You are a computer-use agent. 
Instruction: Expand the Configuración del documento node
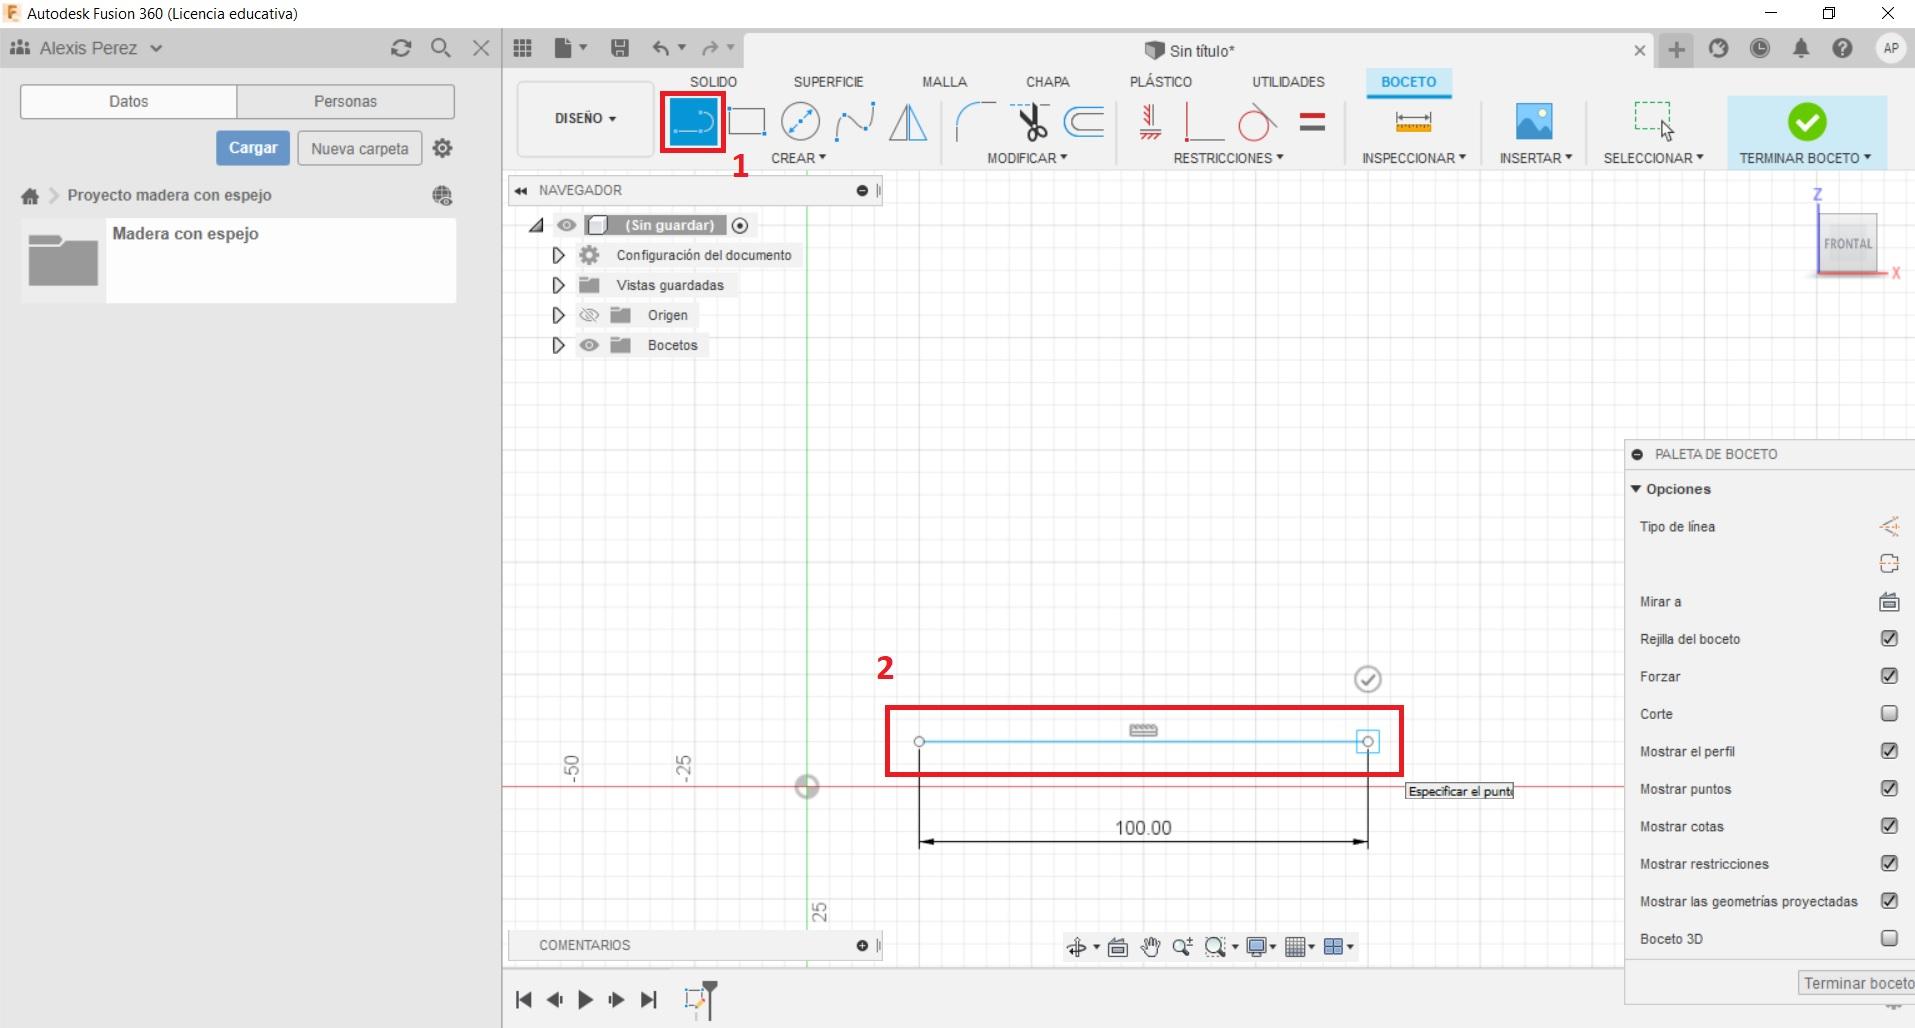(x=558, y=255)
